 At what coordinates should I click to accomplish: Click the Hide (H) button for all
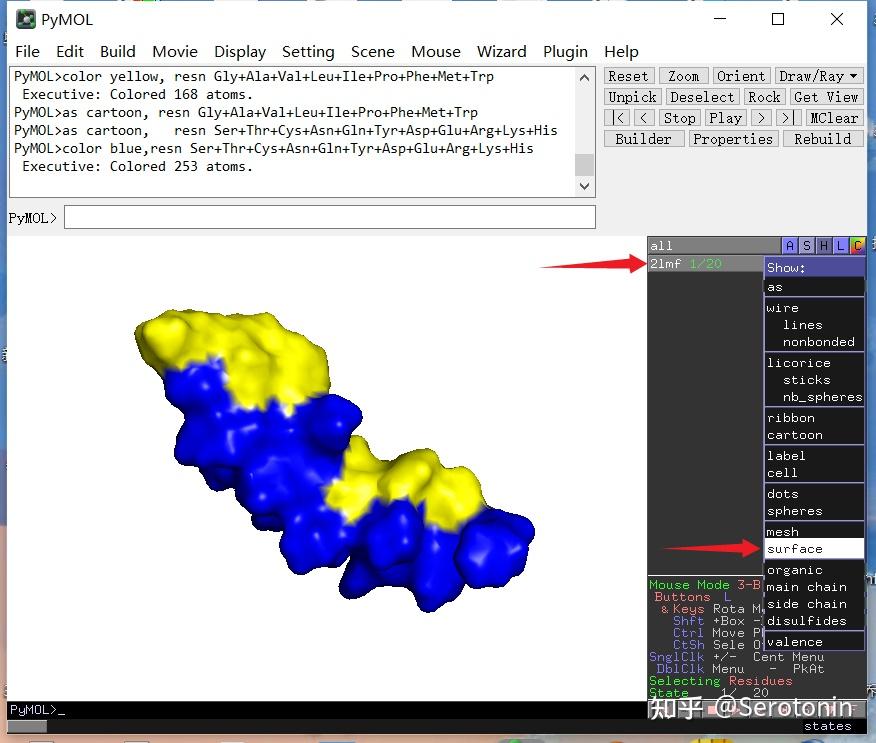click(824, 246)
